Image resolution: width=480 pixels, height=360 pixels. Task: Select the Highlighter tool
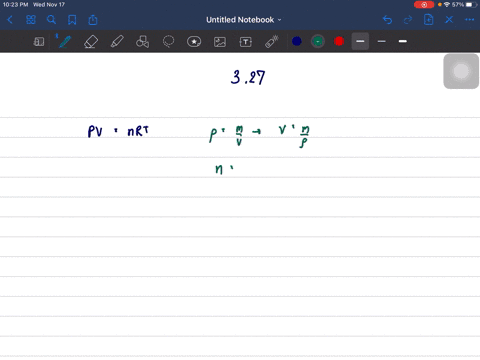(x=117, y=42)
